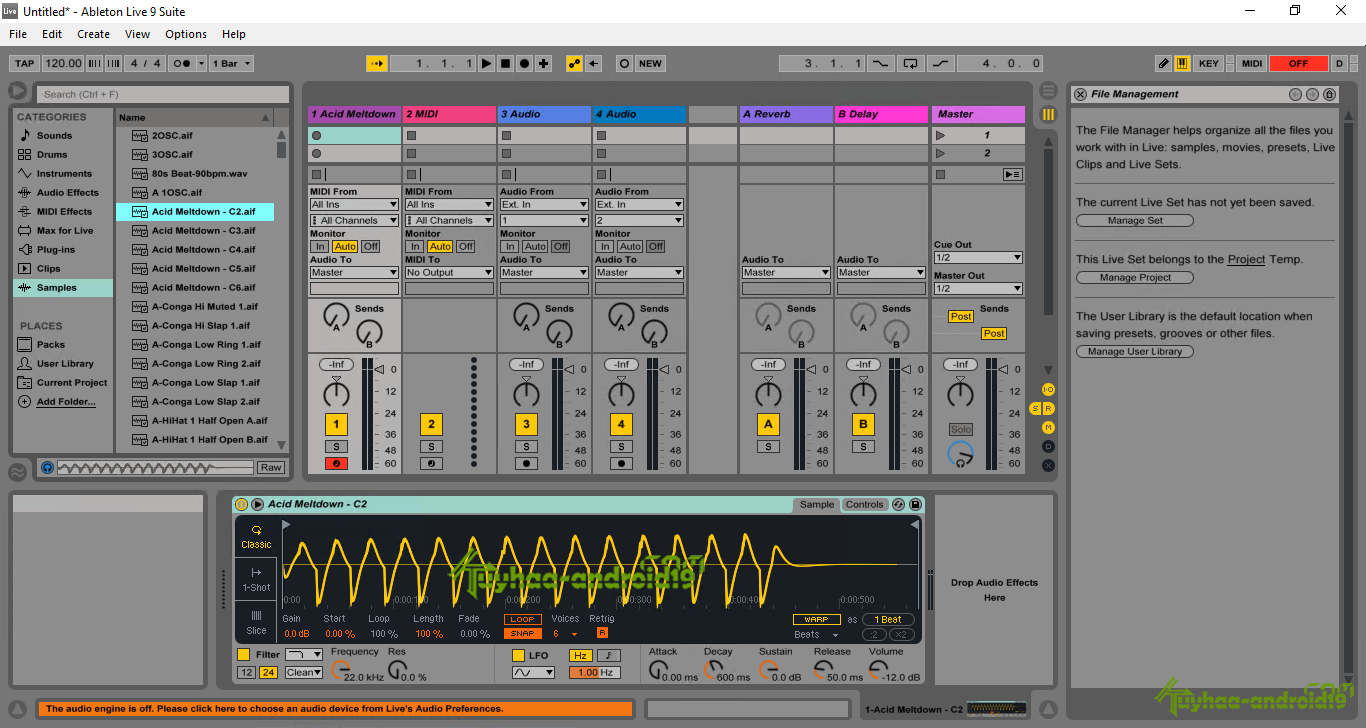
Task: Open the File menu
Action: coord(18,34)
